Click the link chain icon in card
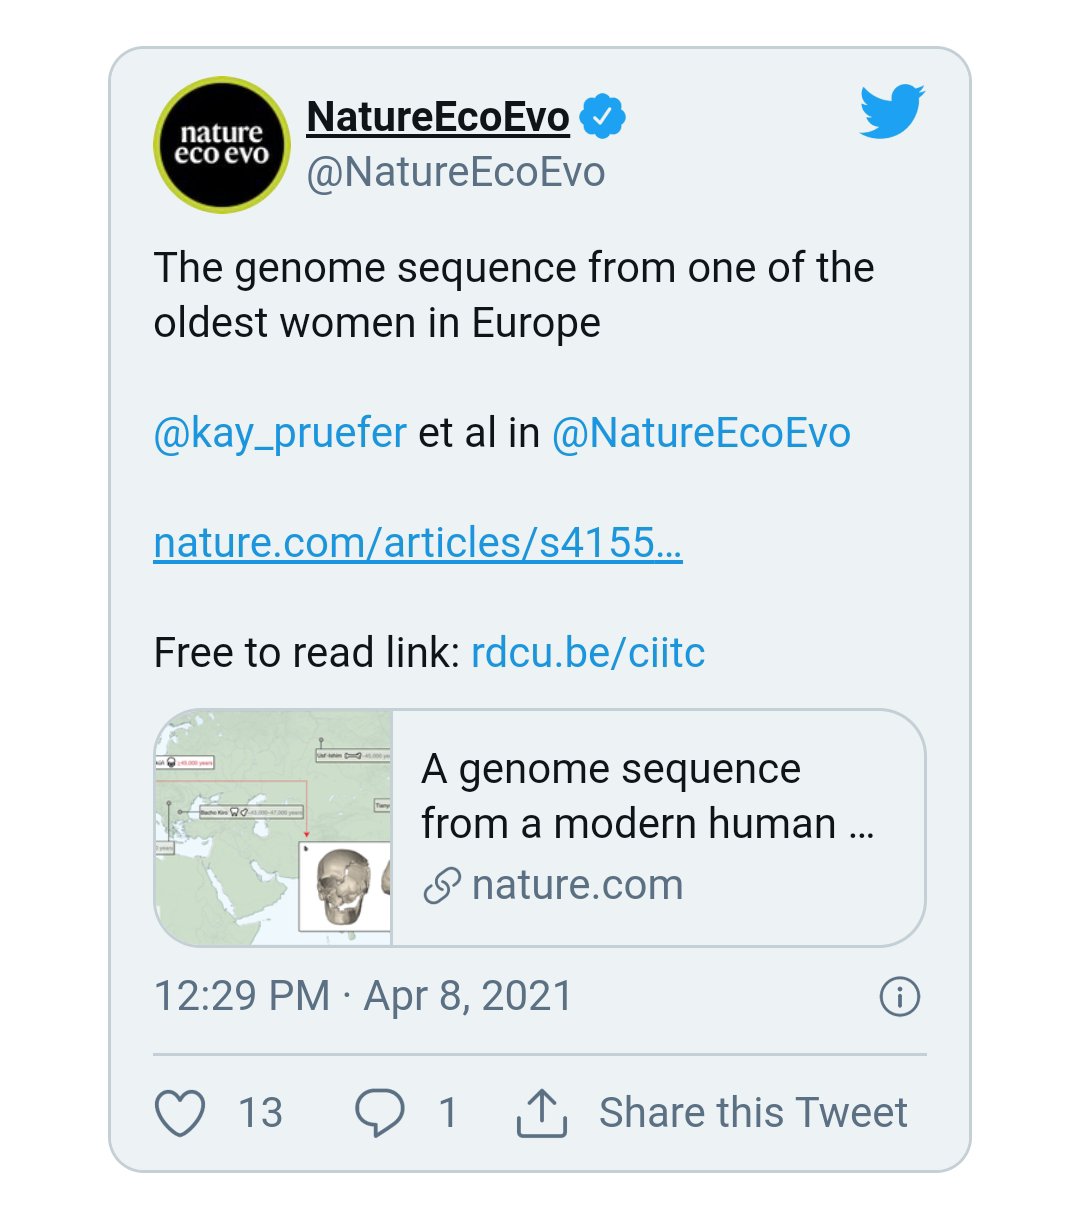1079x1214 pixels. click(x=442, y=886)
